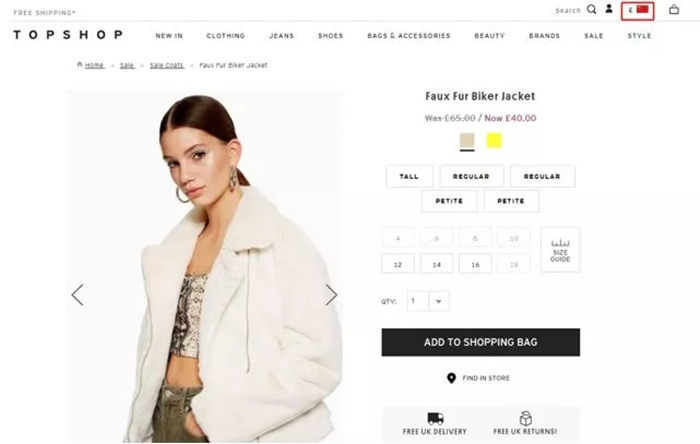Show the previous product image
The height and width of the screenshot is (444, 700).
[78, 295]
